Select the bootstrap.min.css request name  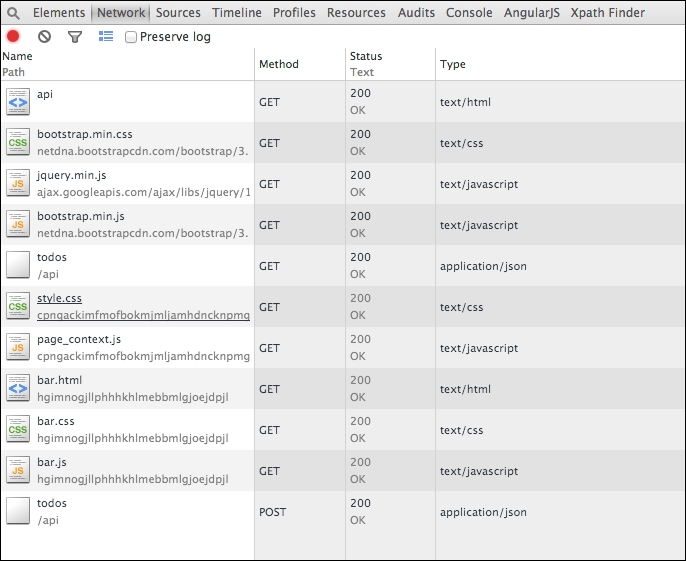click(x=84, y=134)
